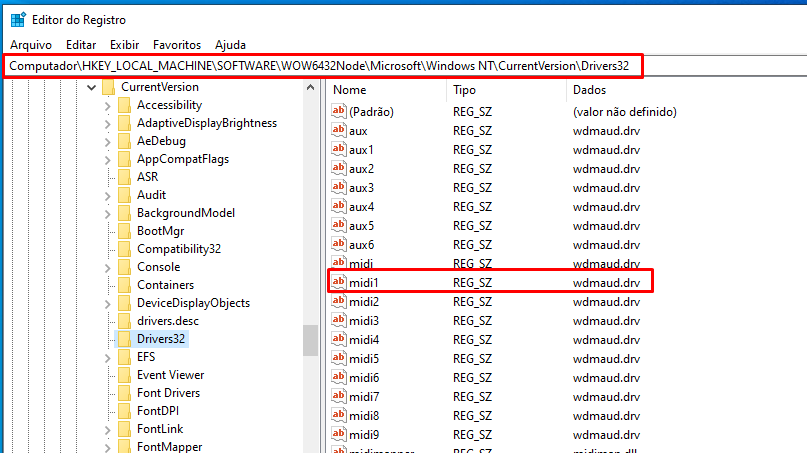Click the folder icon of the Drivers32 key
Viewport: 807px width, 453px height.
pyautogui.click(x=124, y=339)
